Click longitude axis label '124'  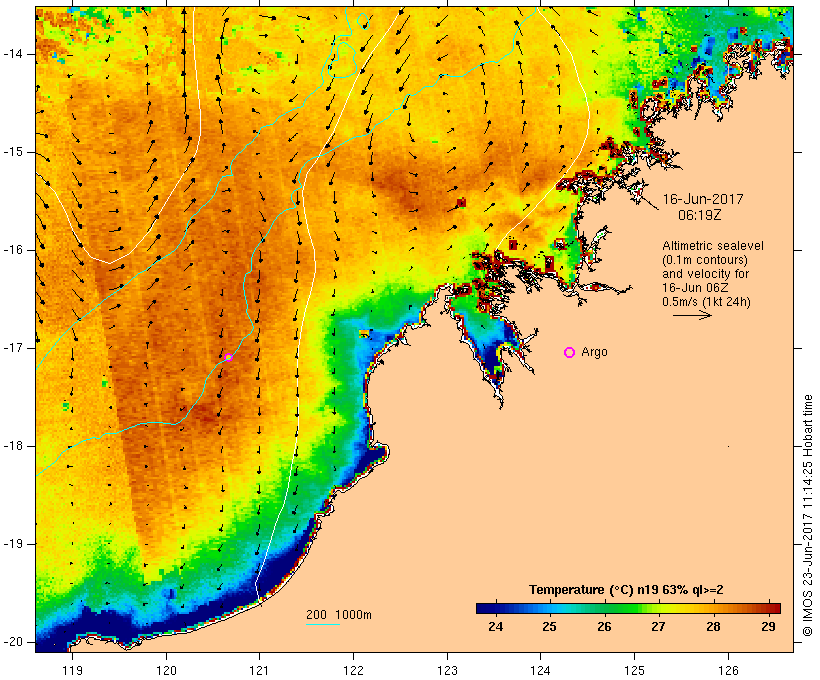coord(540,670)
